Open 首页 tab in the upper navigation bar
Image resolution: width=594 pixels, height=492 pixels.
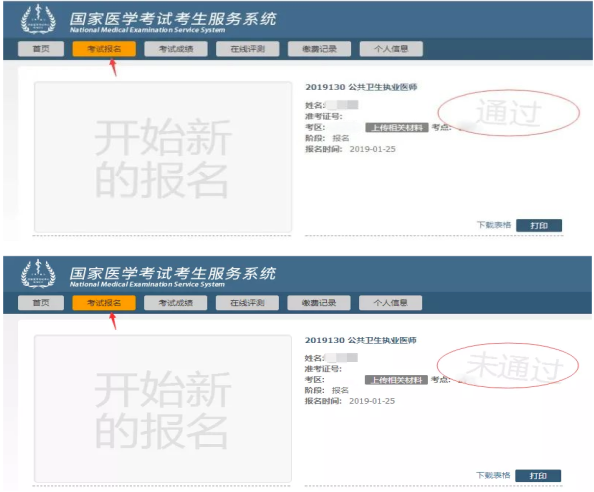pyautogui.click(x=41, y=49)
